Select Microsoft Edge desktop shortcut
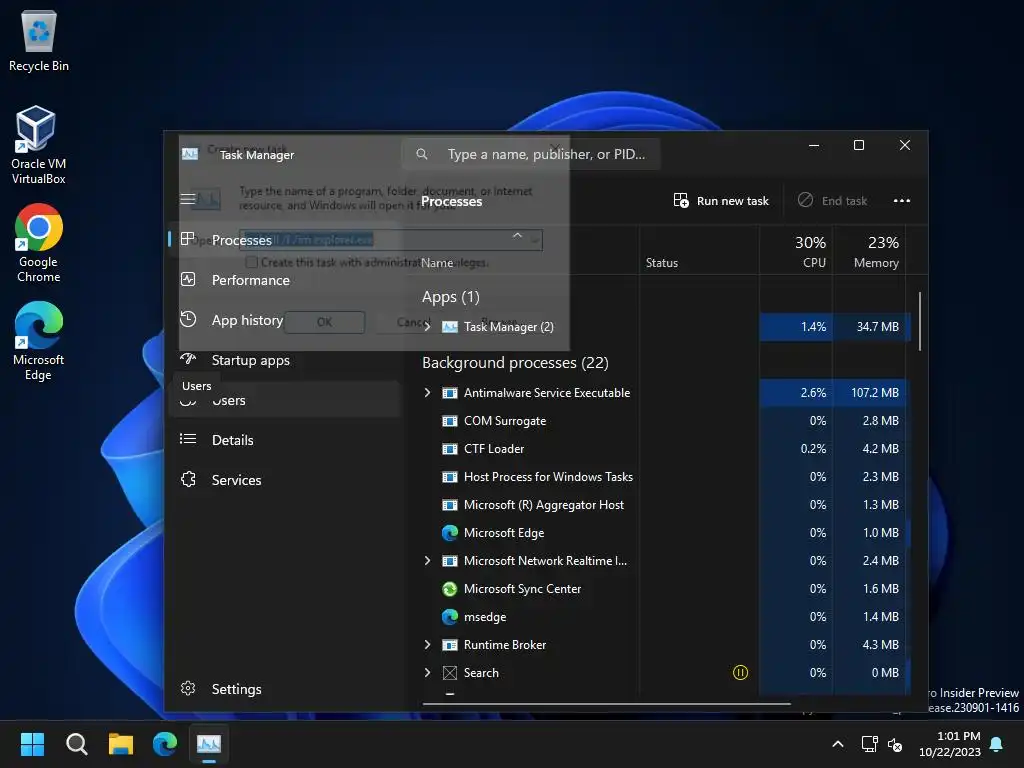The image size is (1024, 768). 39,341
